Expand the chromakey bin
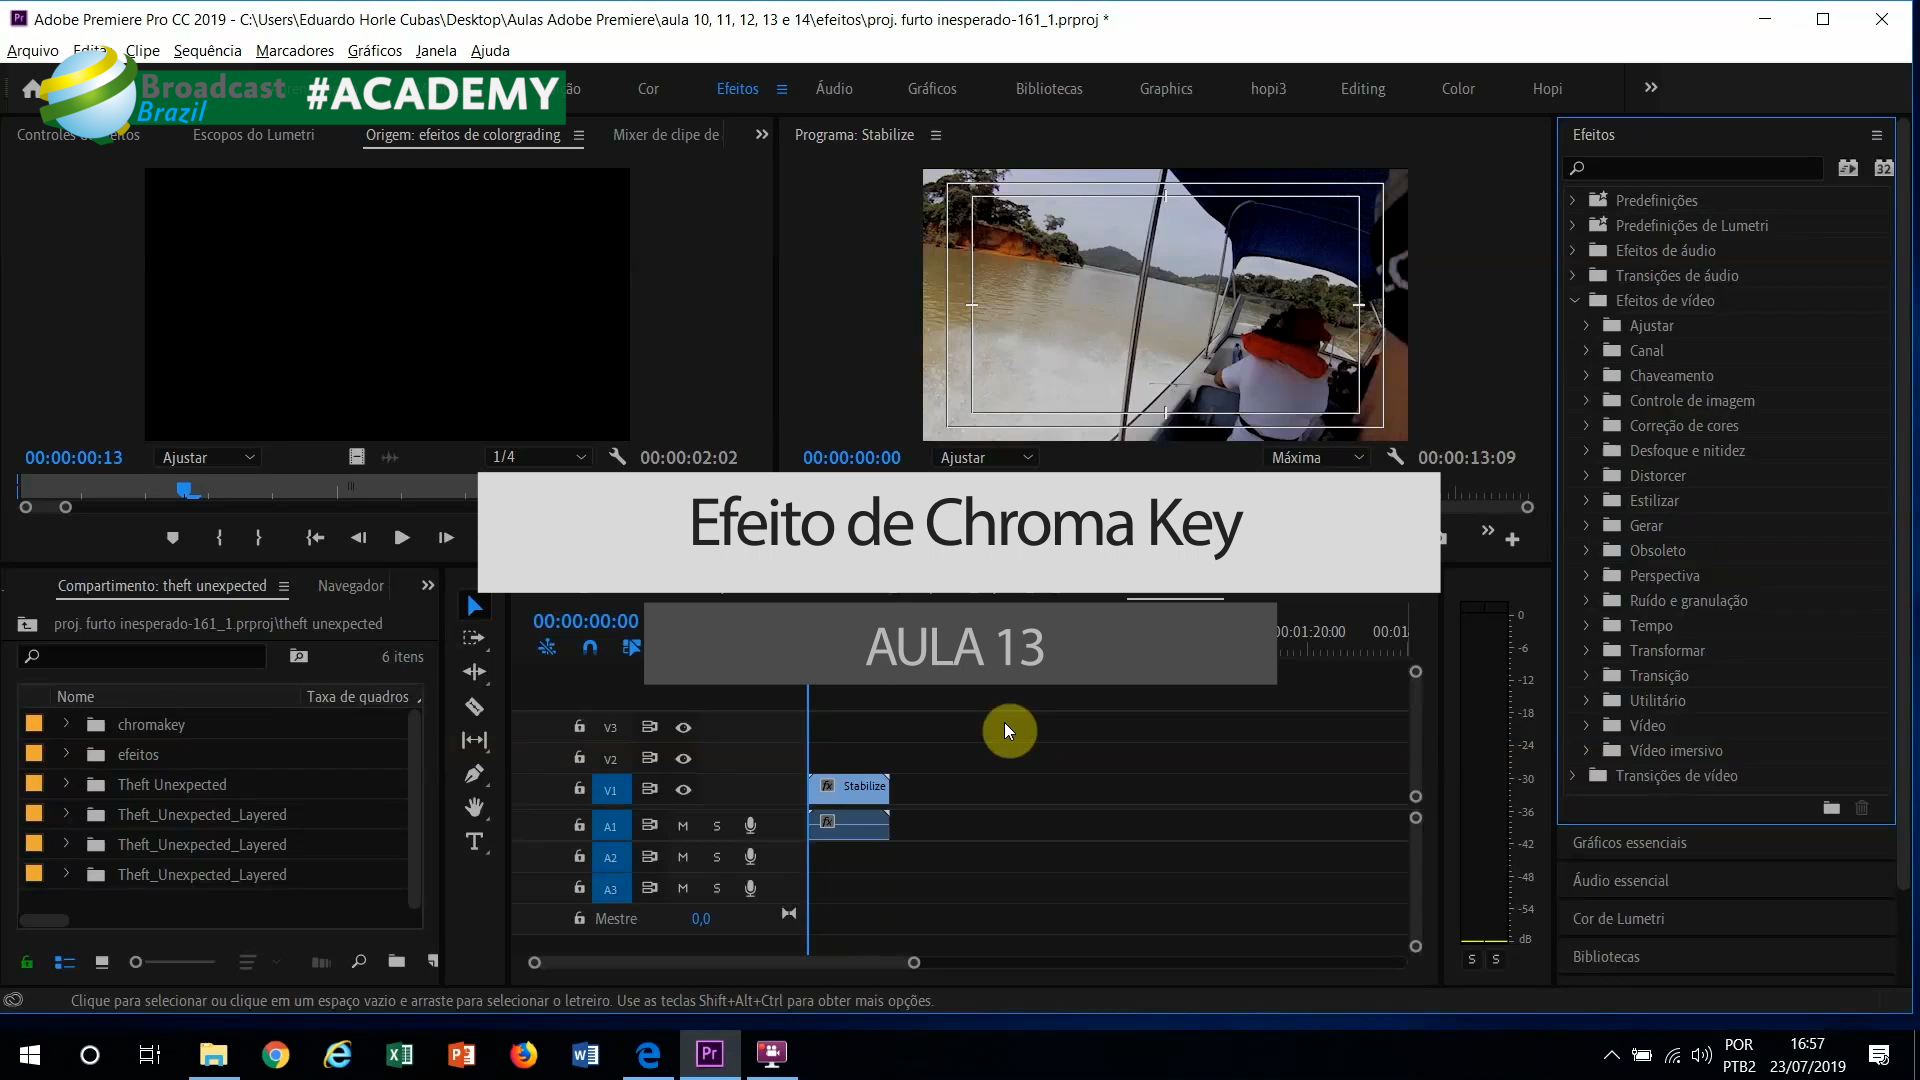1920x1080 pixels. click(66, 724)
